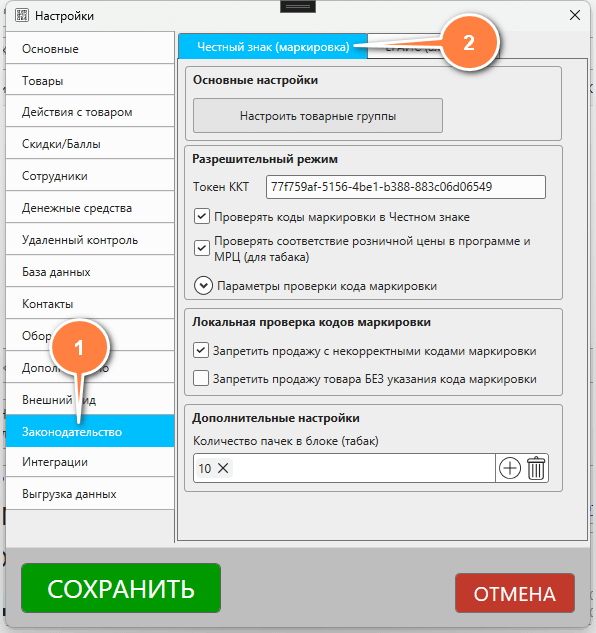Open 'База данных' section
The width and height of the screenshot is (596, 633).
click(90, 272)
